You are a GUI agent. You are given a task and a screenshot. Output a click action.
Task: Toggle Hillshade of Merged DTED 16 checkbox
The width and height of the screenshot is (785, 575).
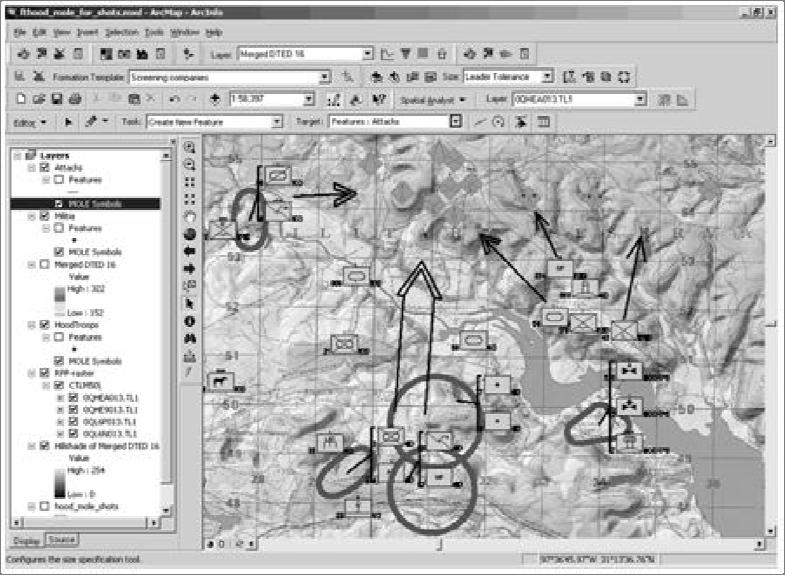click(x=45, y=446)
